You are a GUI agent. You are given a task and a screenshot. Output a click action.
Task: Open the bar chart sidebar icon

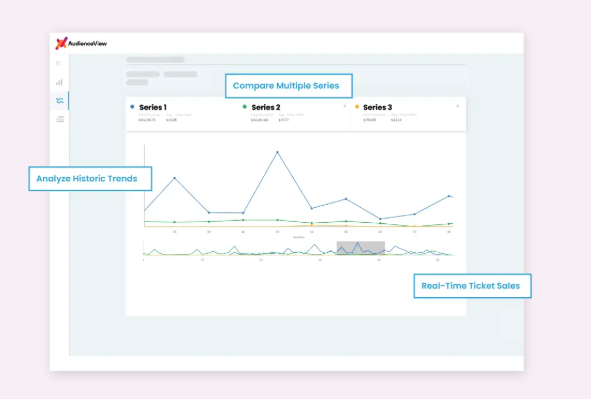[x=59, y=82]
